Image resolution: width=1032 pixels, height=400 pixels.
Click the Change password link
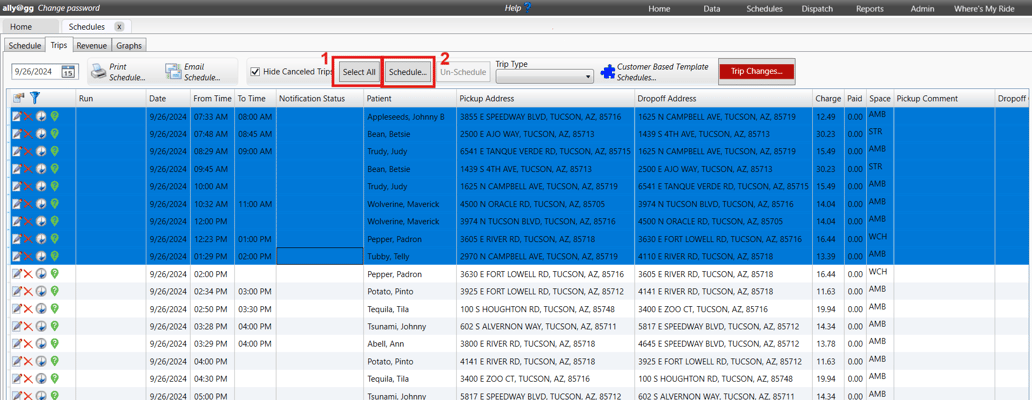[69, 8]
